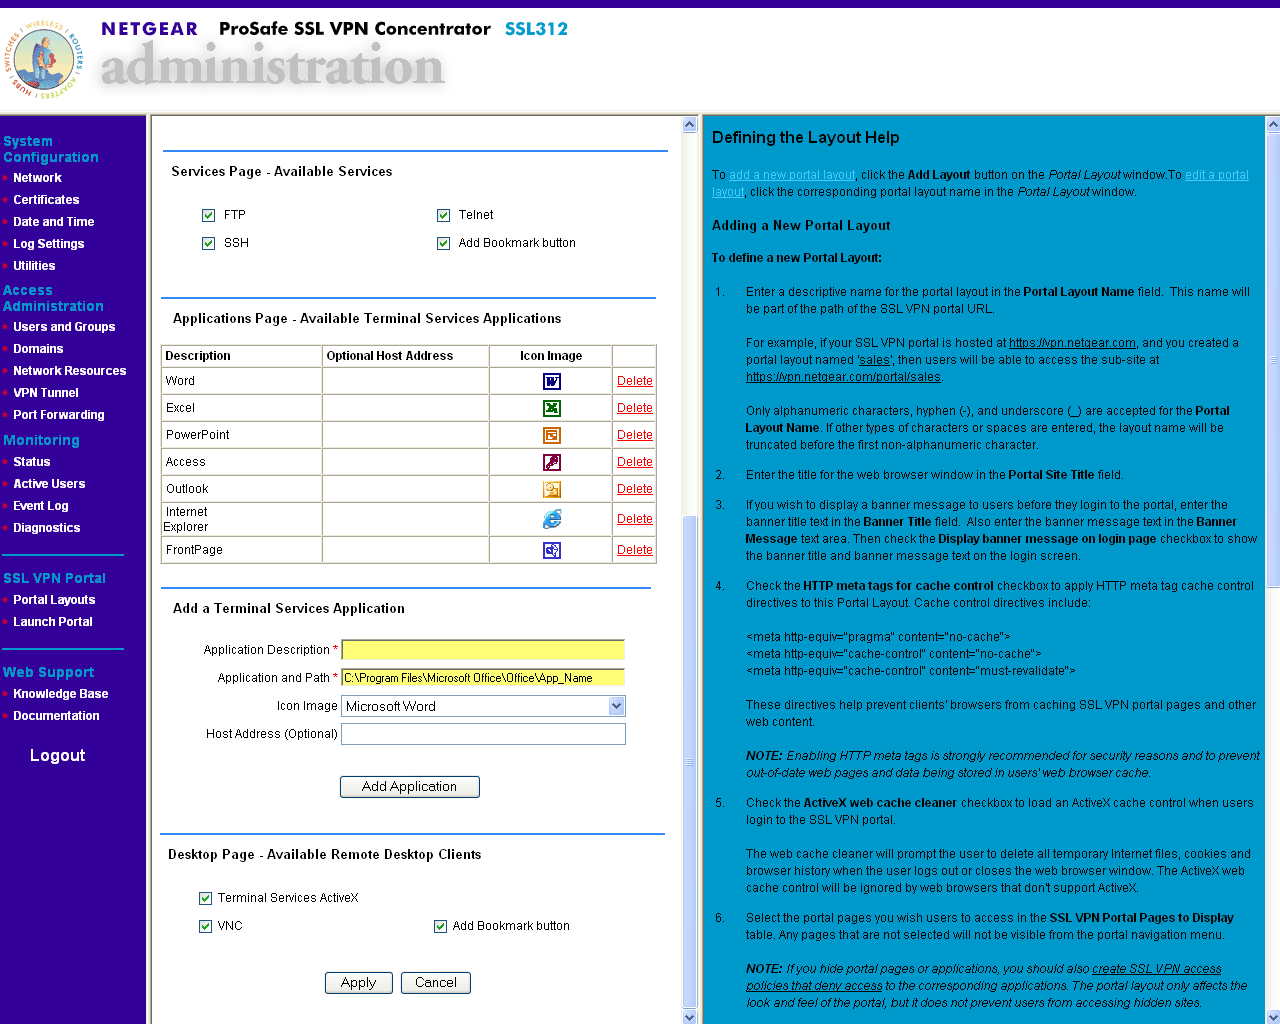Click the PowerPoint icon image

pyautogui.click(x=552, y=435)
